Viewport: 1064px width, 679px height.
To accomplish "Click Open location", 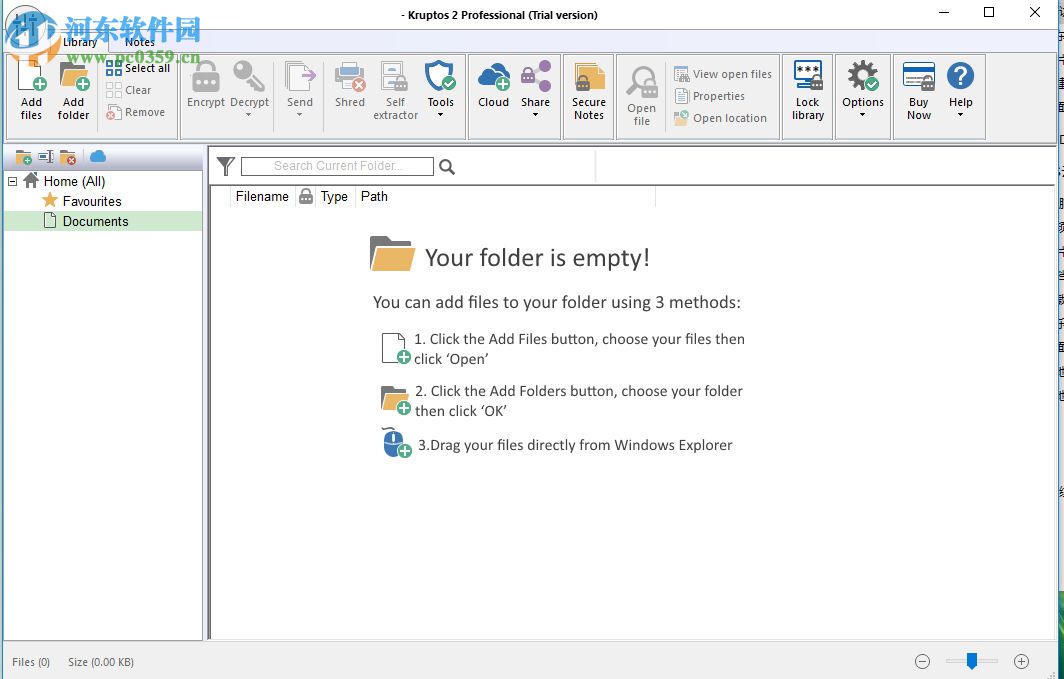I will 720,118.
